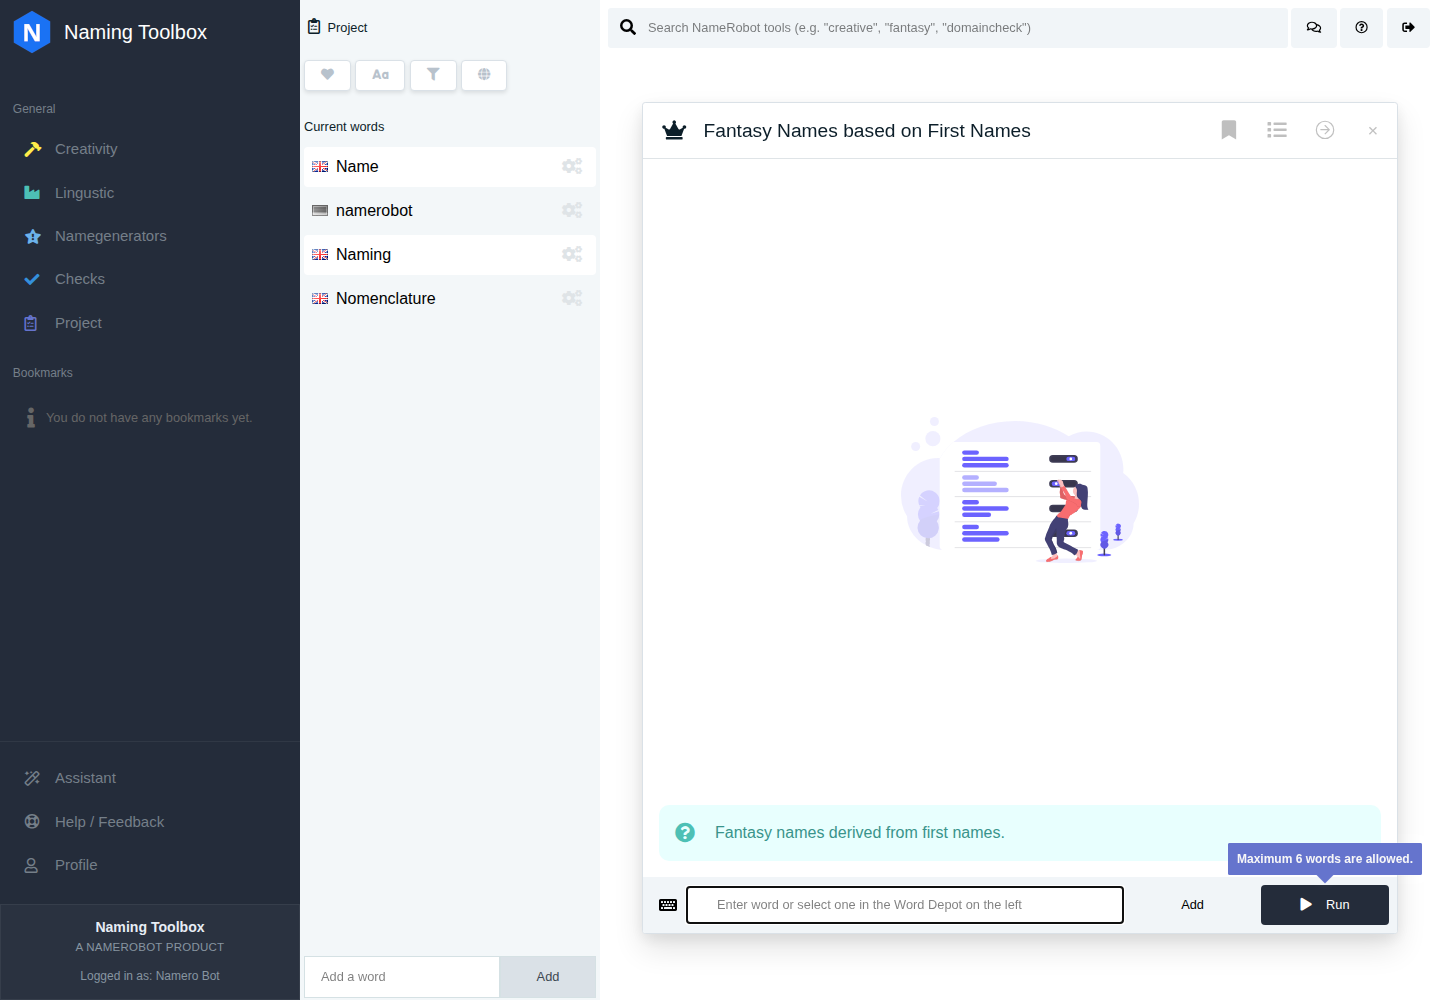Click the Enter word input field
Viewport: 1440px width, 1000px height.
point(905,905)
